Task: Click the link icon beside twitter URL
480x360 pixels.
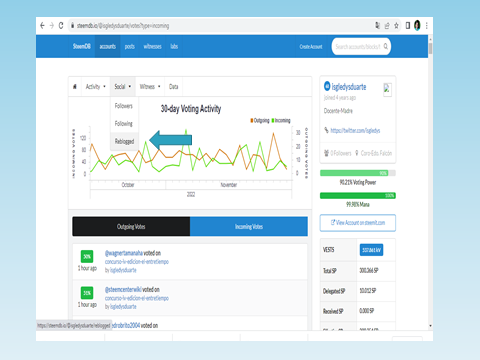Action: pyautogui.click(x=327, y=130)
